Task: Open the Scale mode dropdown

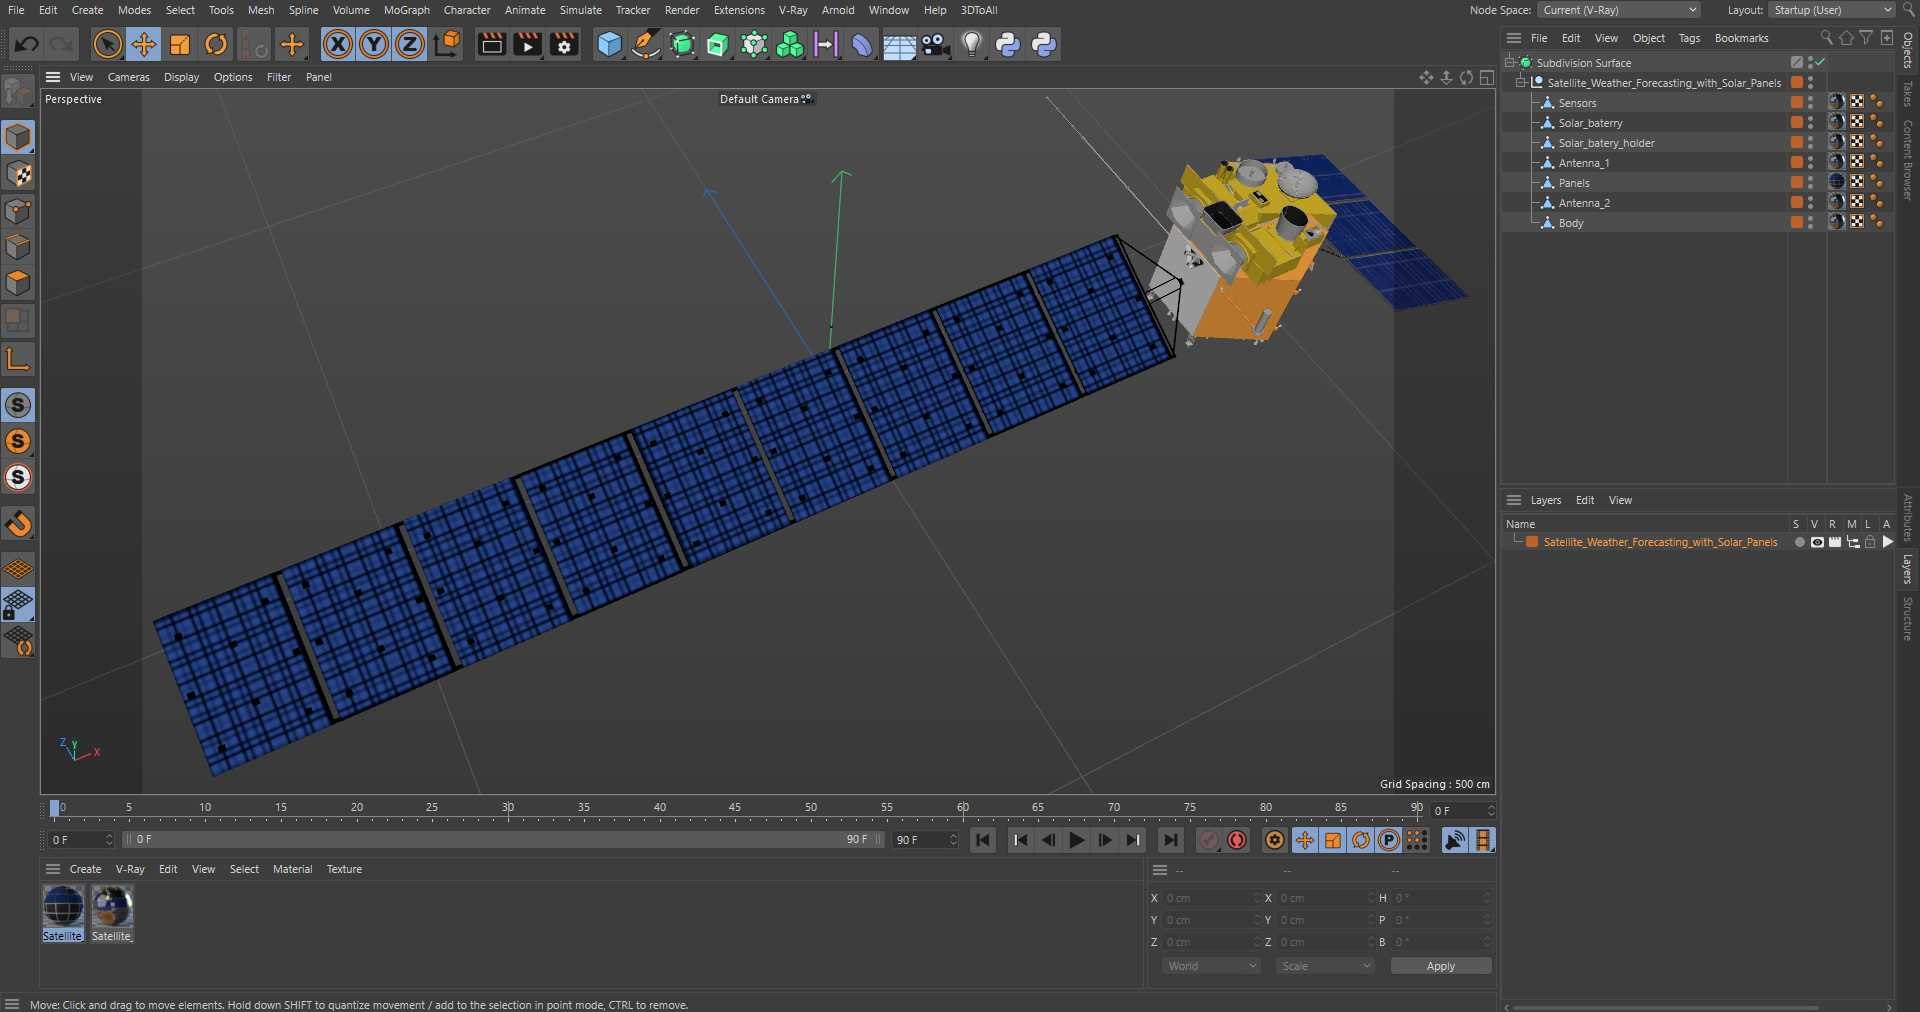Action: pyautogui.click(x=1326, y=966)
